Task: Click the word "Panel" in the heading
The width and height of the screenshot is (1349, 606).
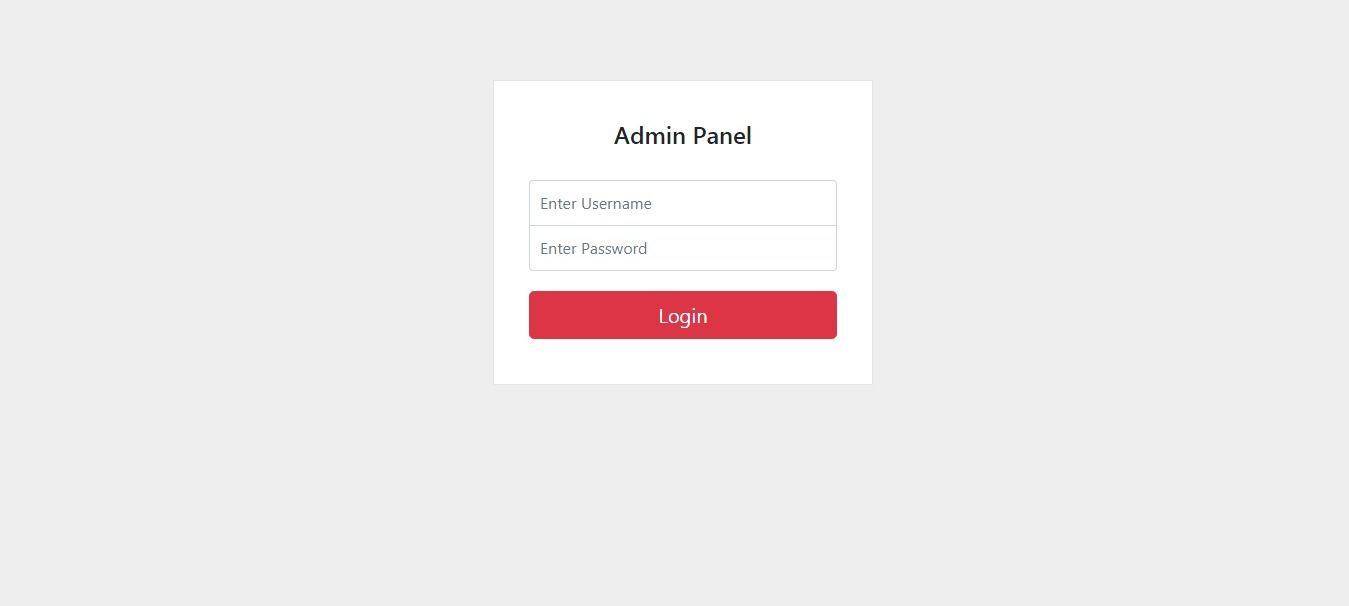Action: 722,136
